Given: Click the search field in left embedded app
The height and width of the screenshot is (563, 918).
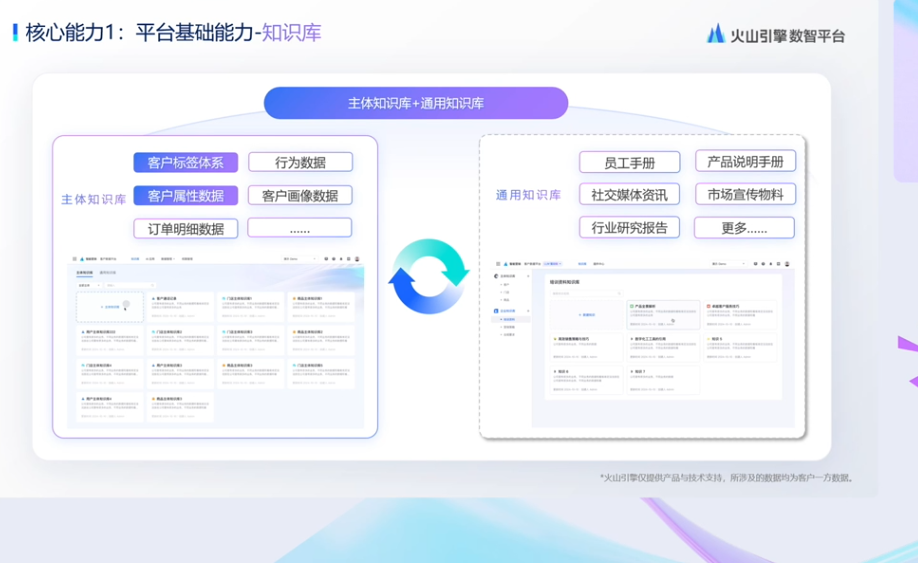Looking at the screenshot, I should 130,286.
